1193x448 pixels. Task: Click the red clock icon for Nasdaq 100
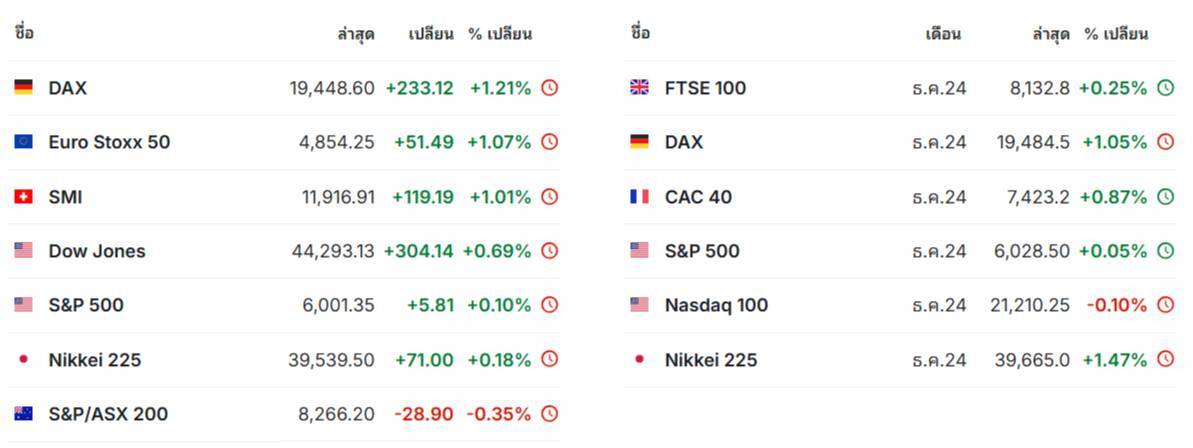1165,306
